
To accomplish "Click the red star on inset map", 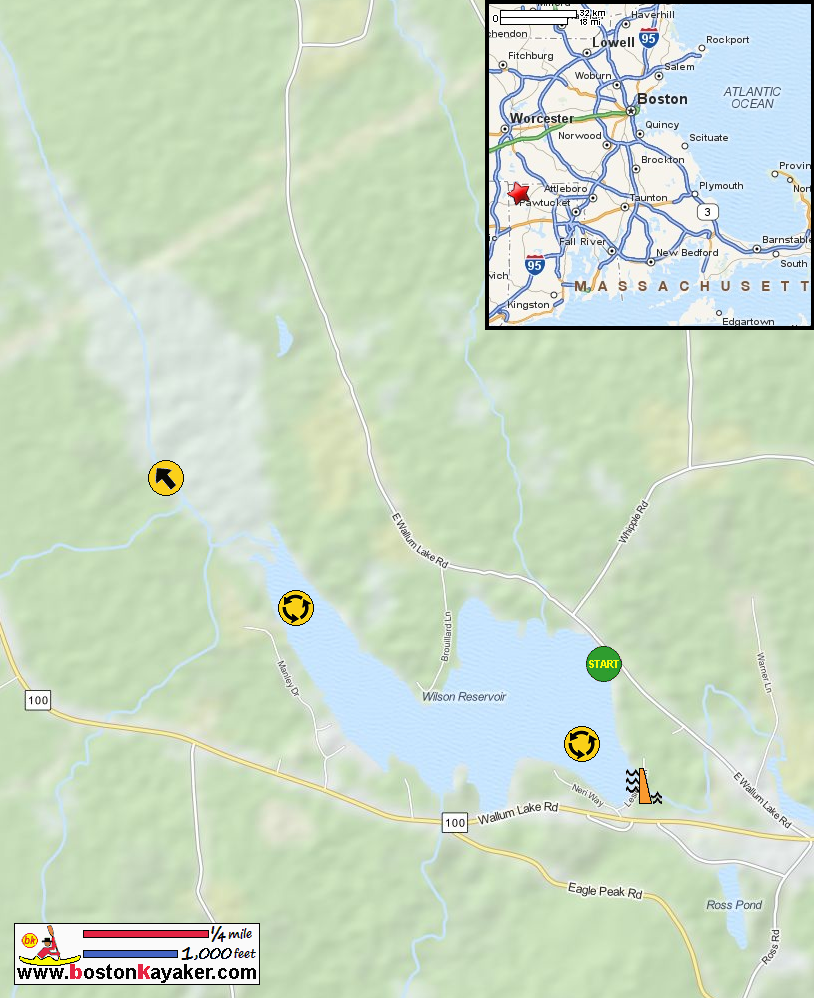I will tap(519, 193).
